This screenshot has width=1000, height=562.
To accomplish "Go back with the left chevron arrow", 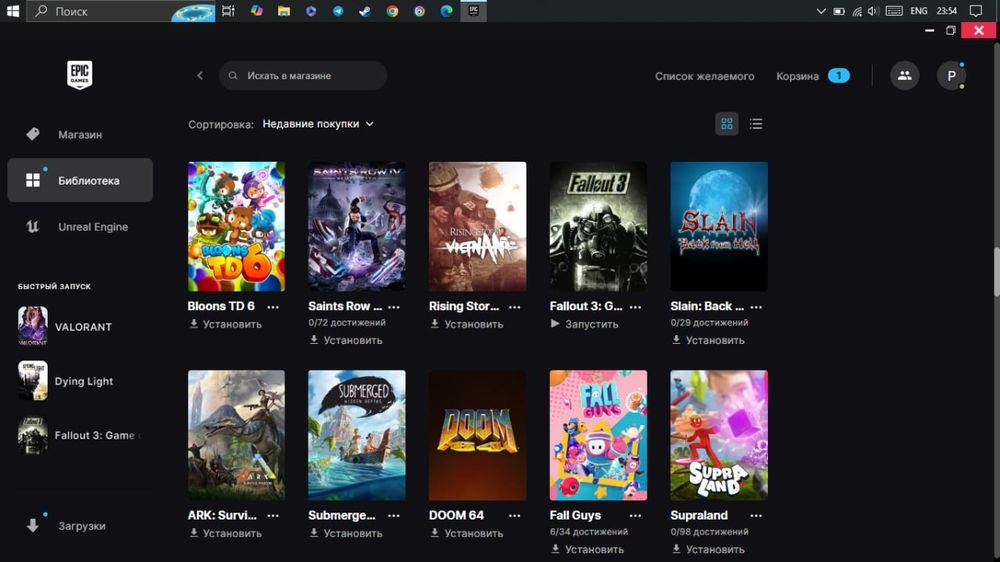I will 200,75.
